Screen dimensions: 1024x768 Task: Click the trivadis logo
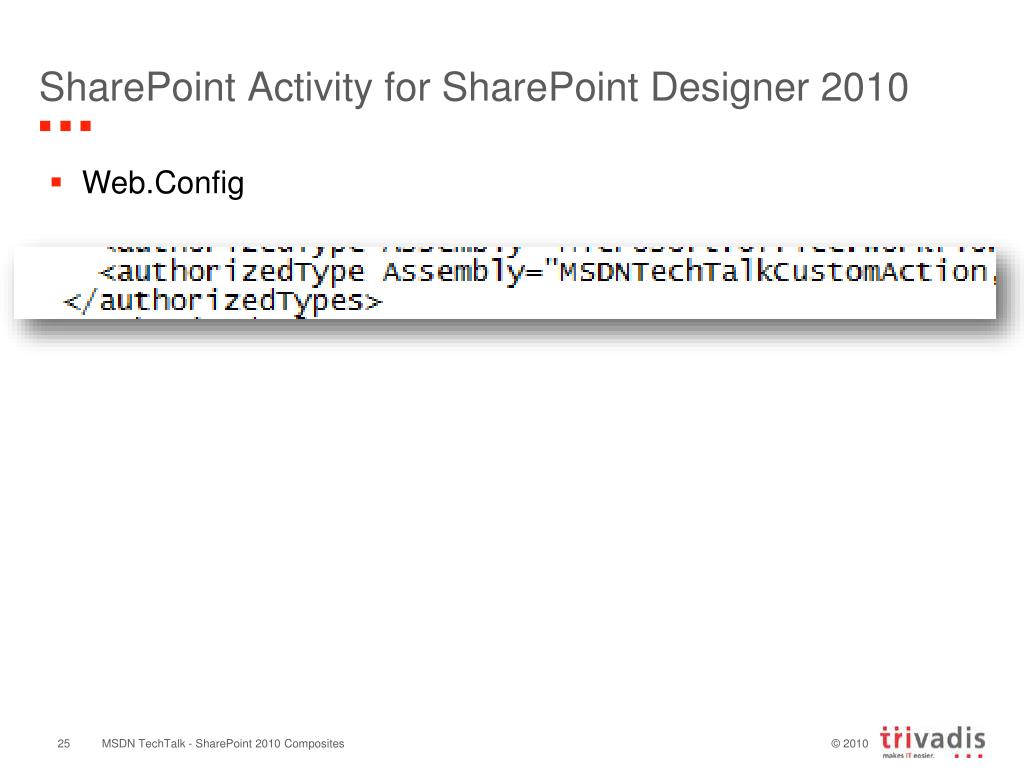coord(933,741)
